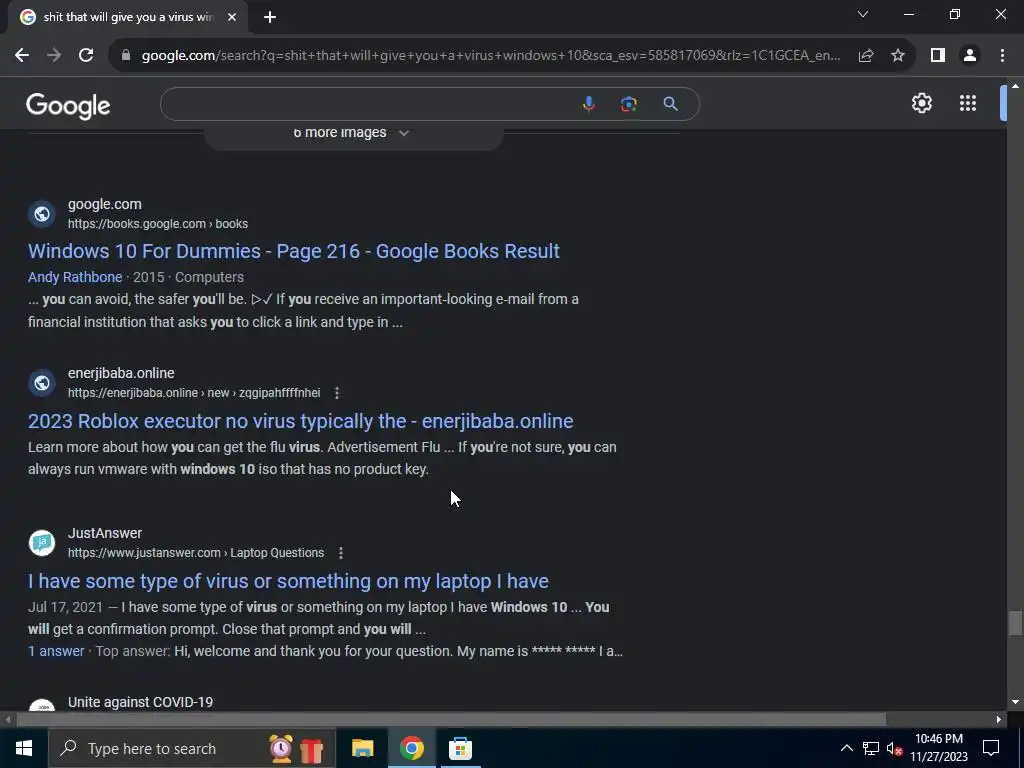Image resolution: width=1024 pixels, height=768 pixels.
Task: Switch to Chrome in the taskbar
Action: coord(411,748)
